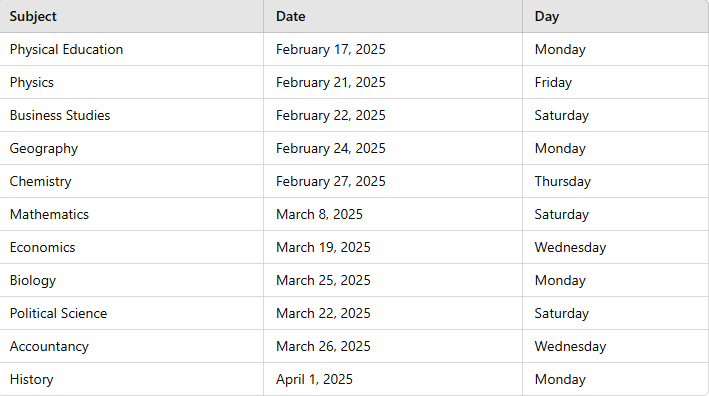Viewport: 709px width, 396px height.
Task: Click the April 1, 2025 date cell
Action: pos(393,379)
